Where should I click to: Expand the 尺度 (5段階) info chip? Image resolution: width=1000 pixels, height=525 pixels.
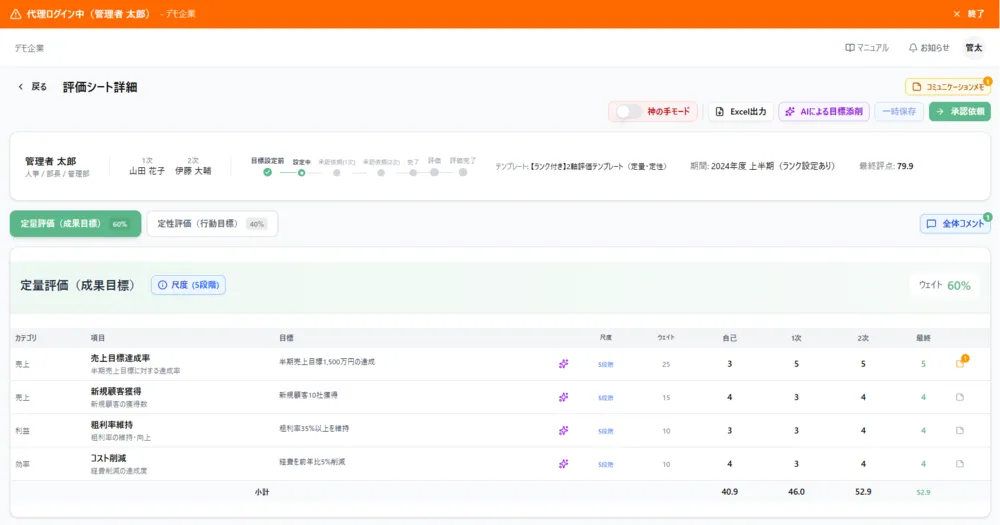[x=188, y=285]
